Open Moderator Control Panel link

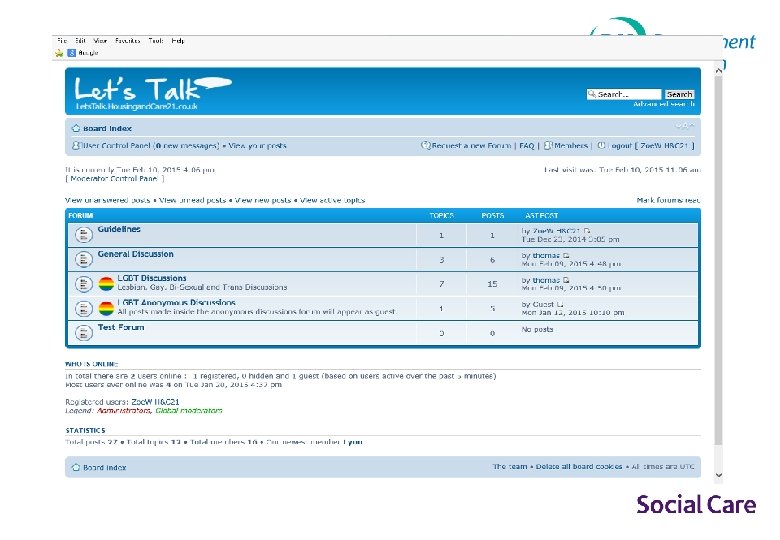coord(114,179)
